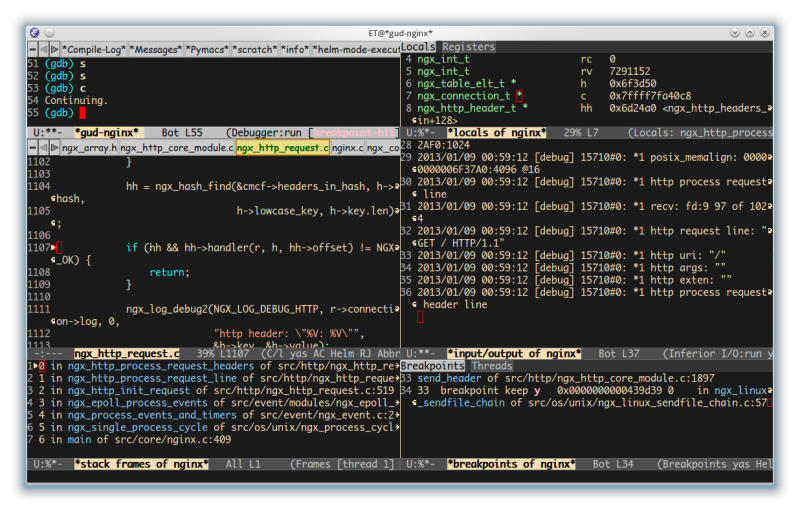Switch to the *Pymacs* buffer tab

point(207,49)
